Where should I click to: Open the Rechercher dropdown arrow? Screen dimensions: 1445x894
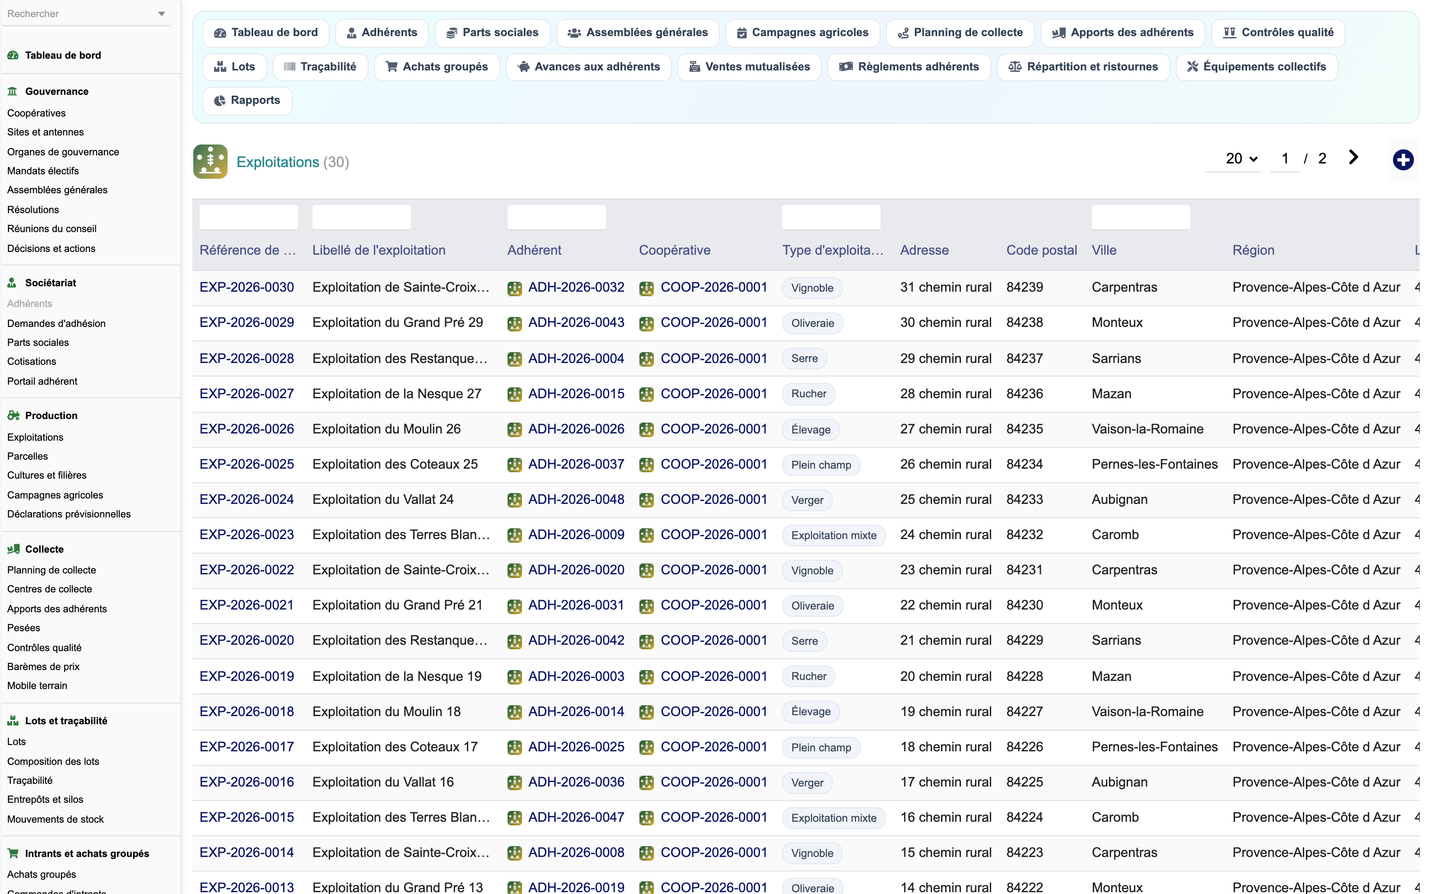point(162,14)
